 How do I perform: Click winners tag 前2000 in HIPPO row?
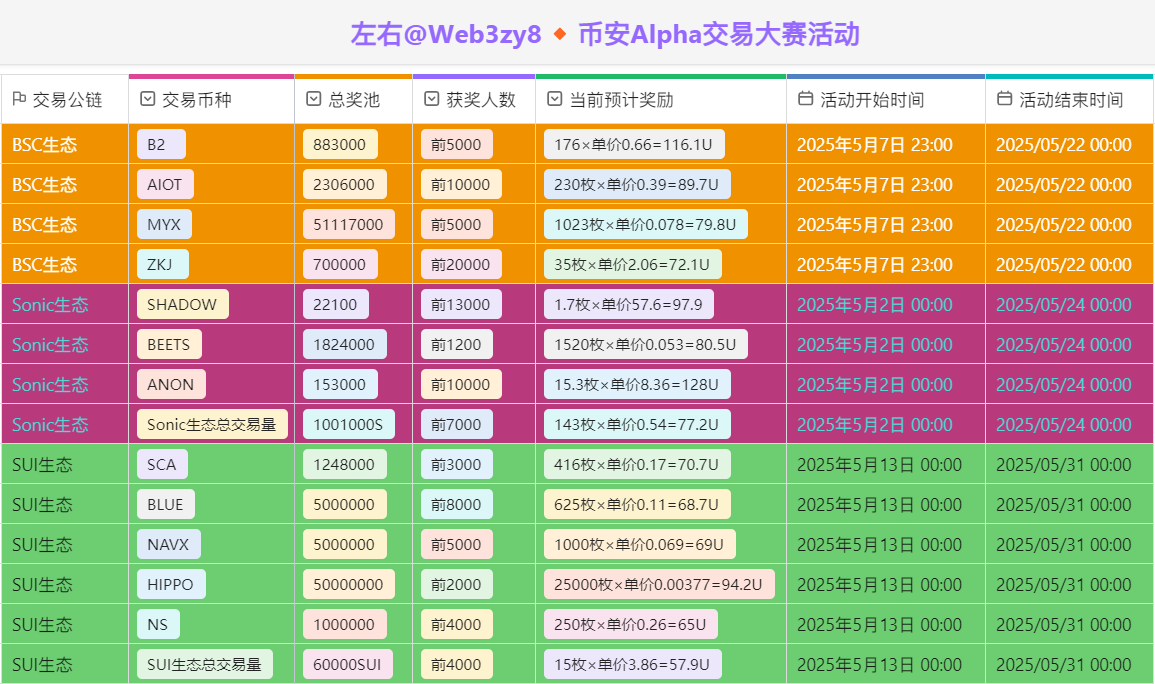point(457,585)
